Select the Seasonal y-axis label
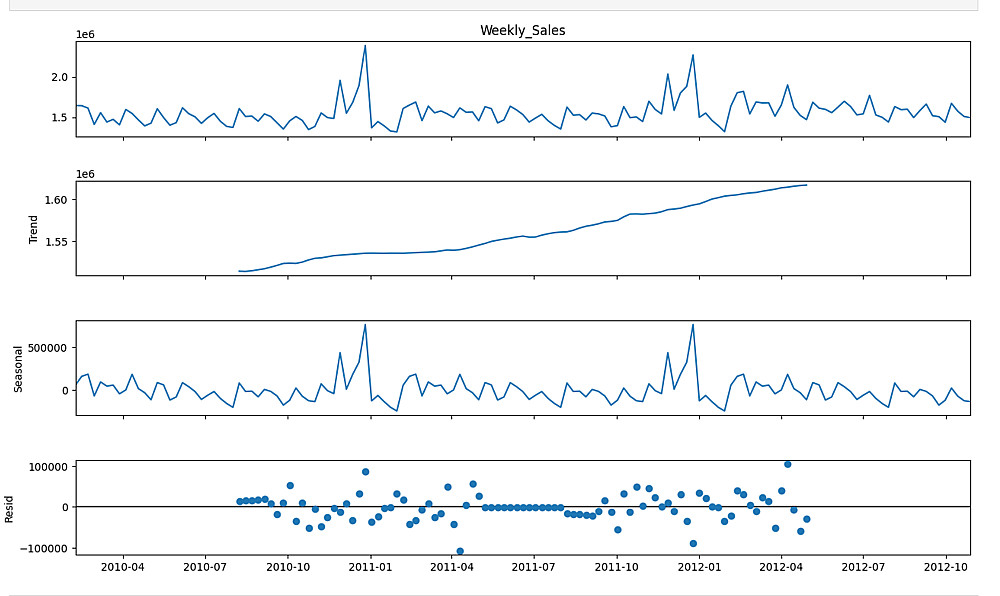This screenshot has height=596, width=1000. pos(18,369)
